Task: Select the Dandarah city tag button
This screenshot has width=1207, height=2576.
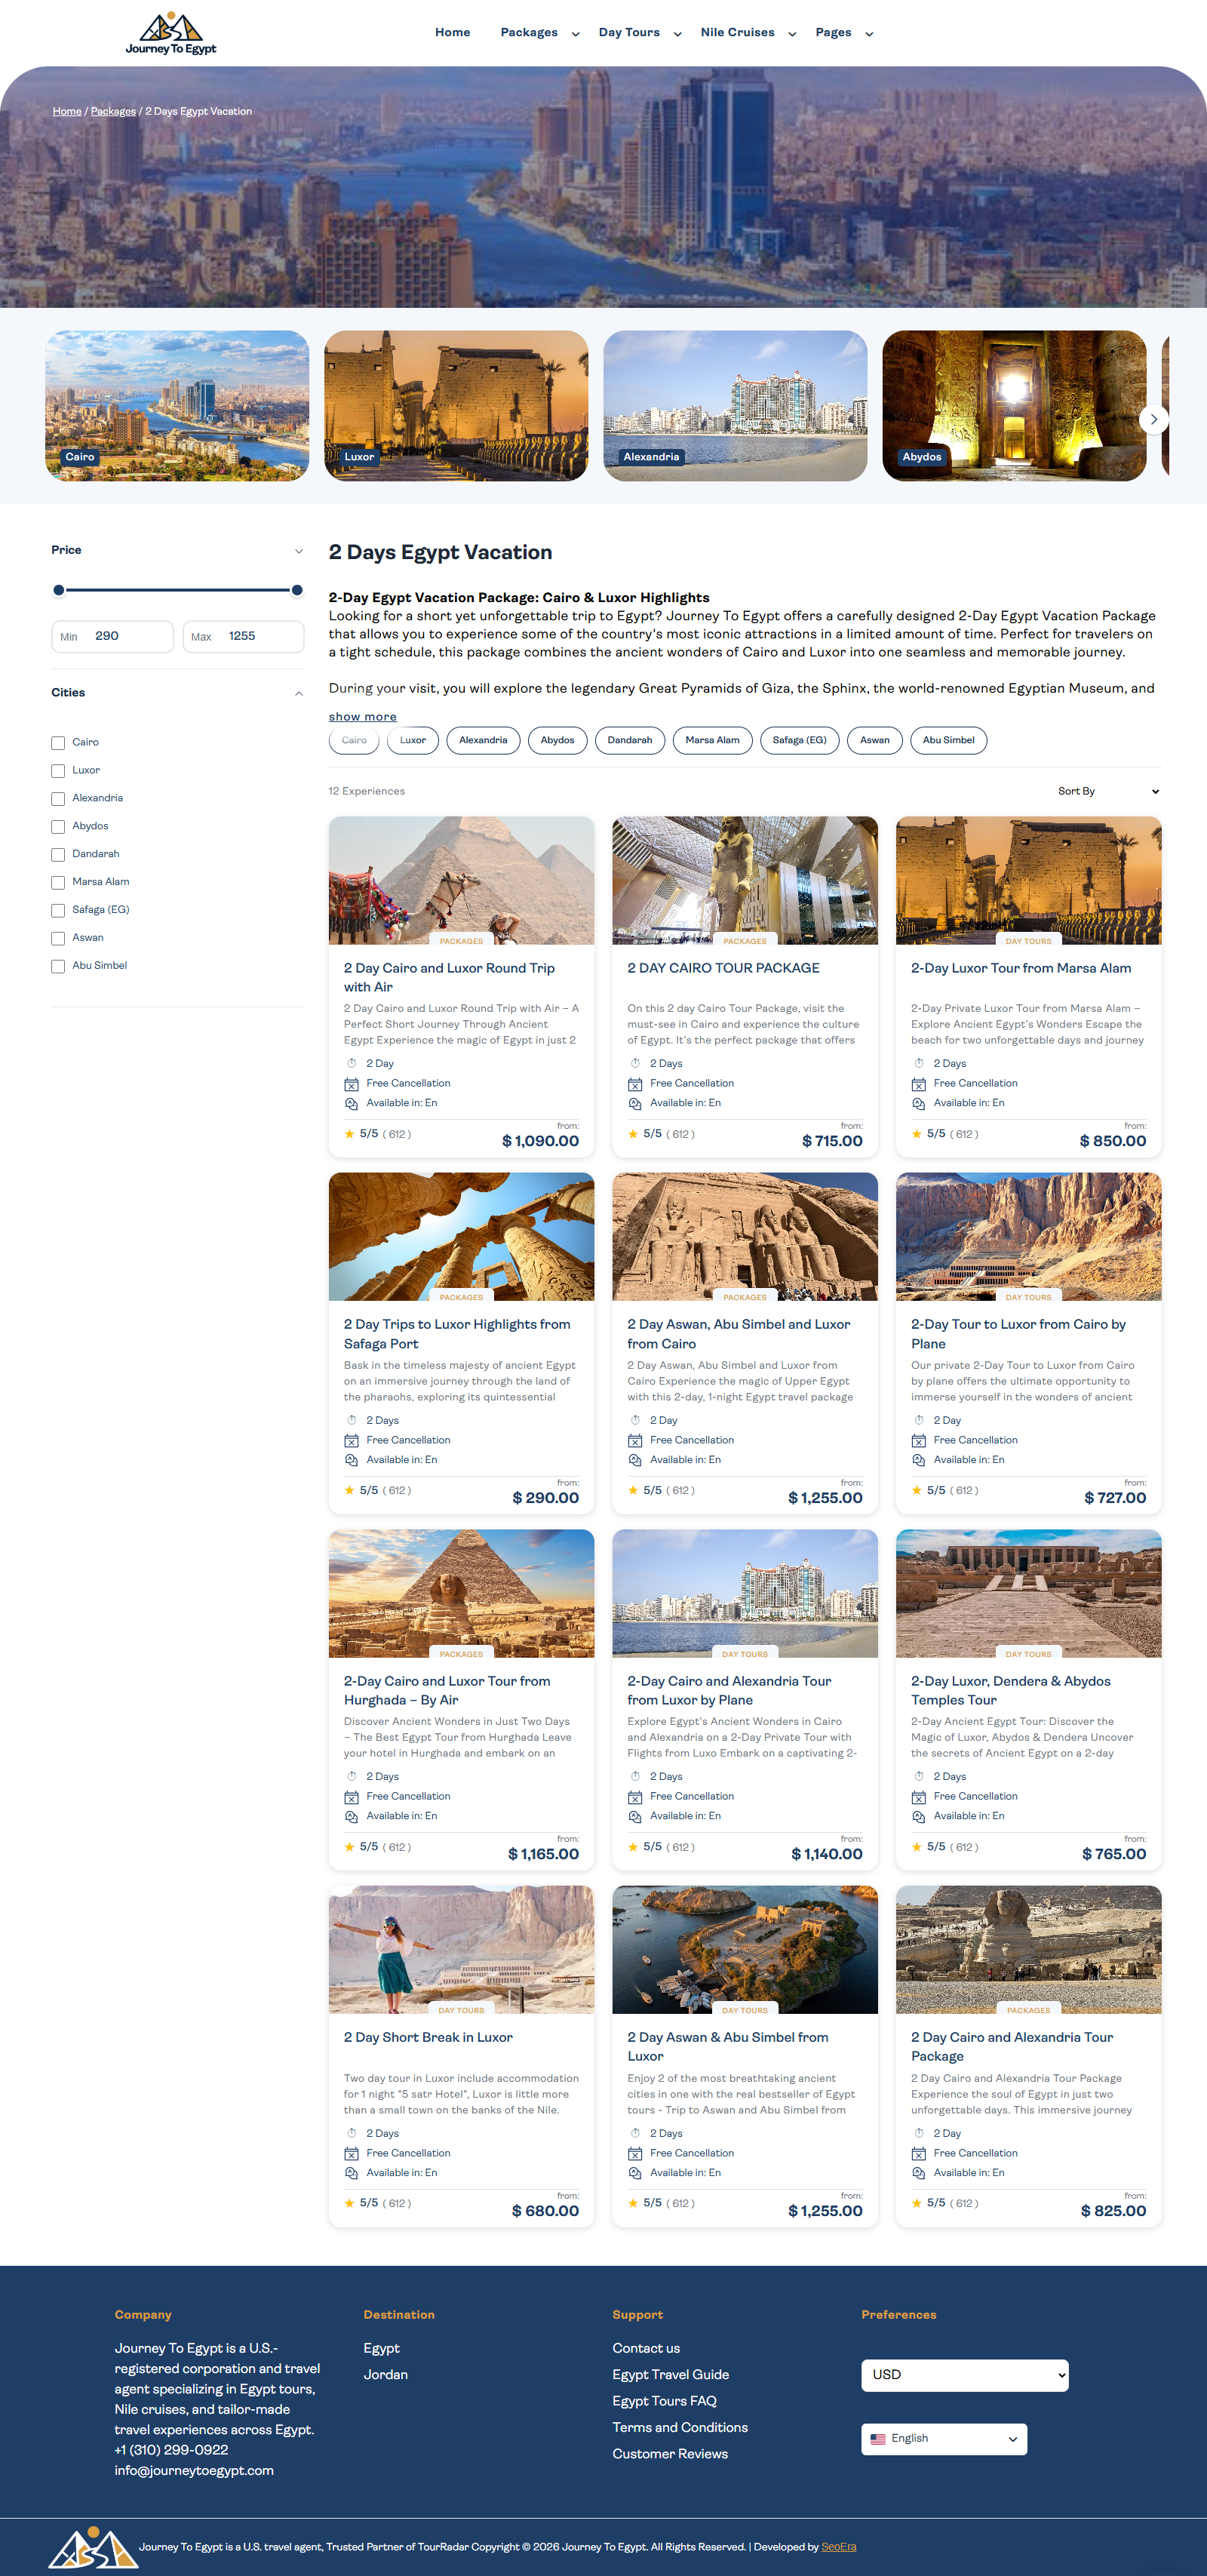Action: (629, 740)
